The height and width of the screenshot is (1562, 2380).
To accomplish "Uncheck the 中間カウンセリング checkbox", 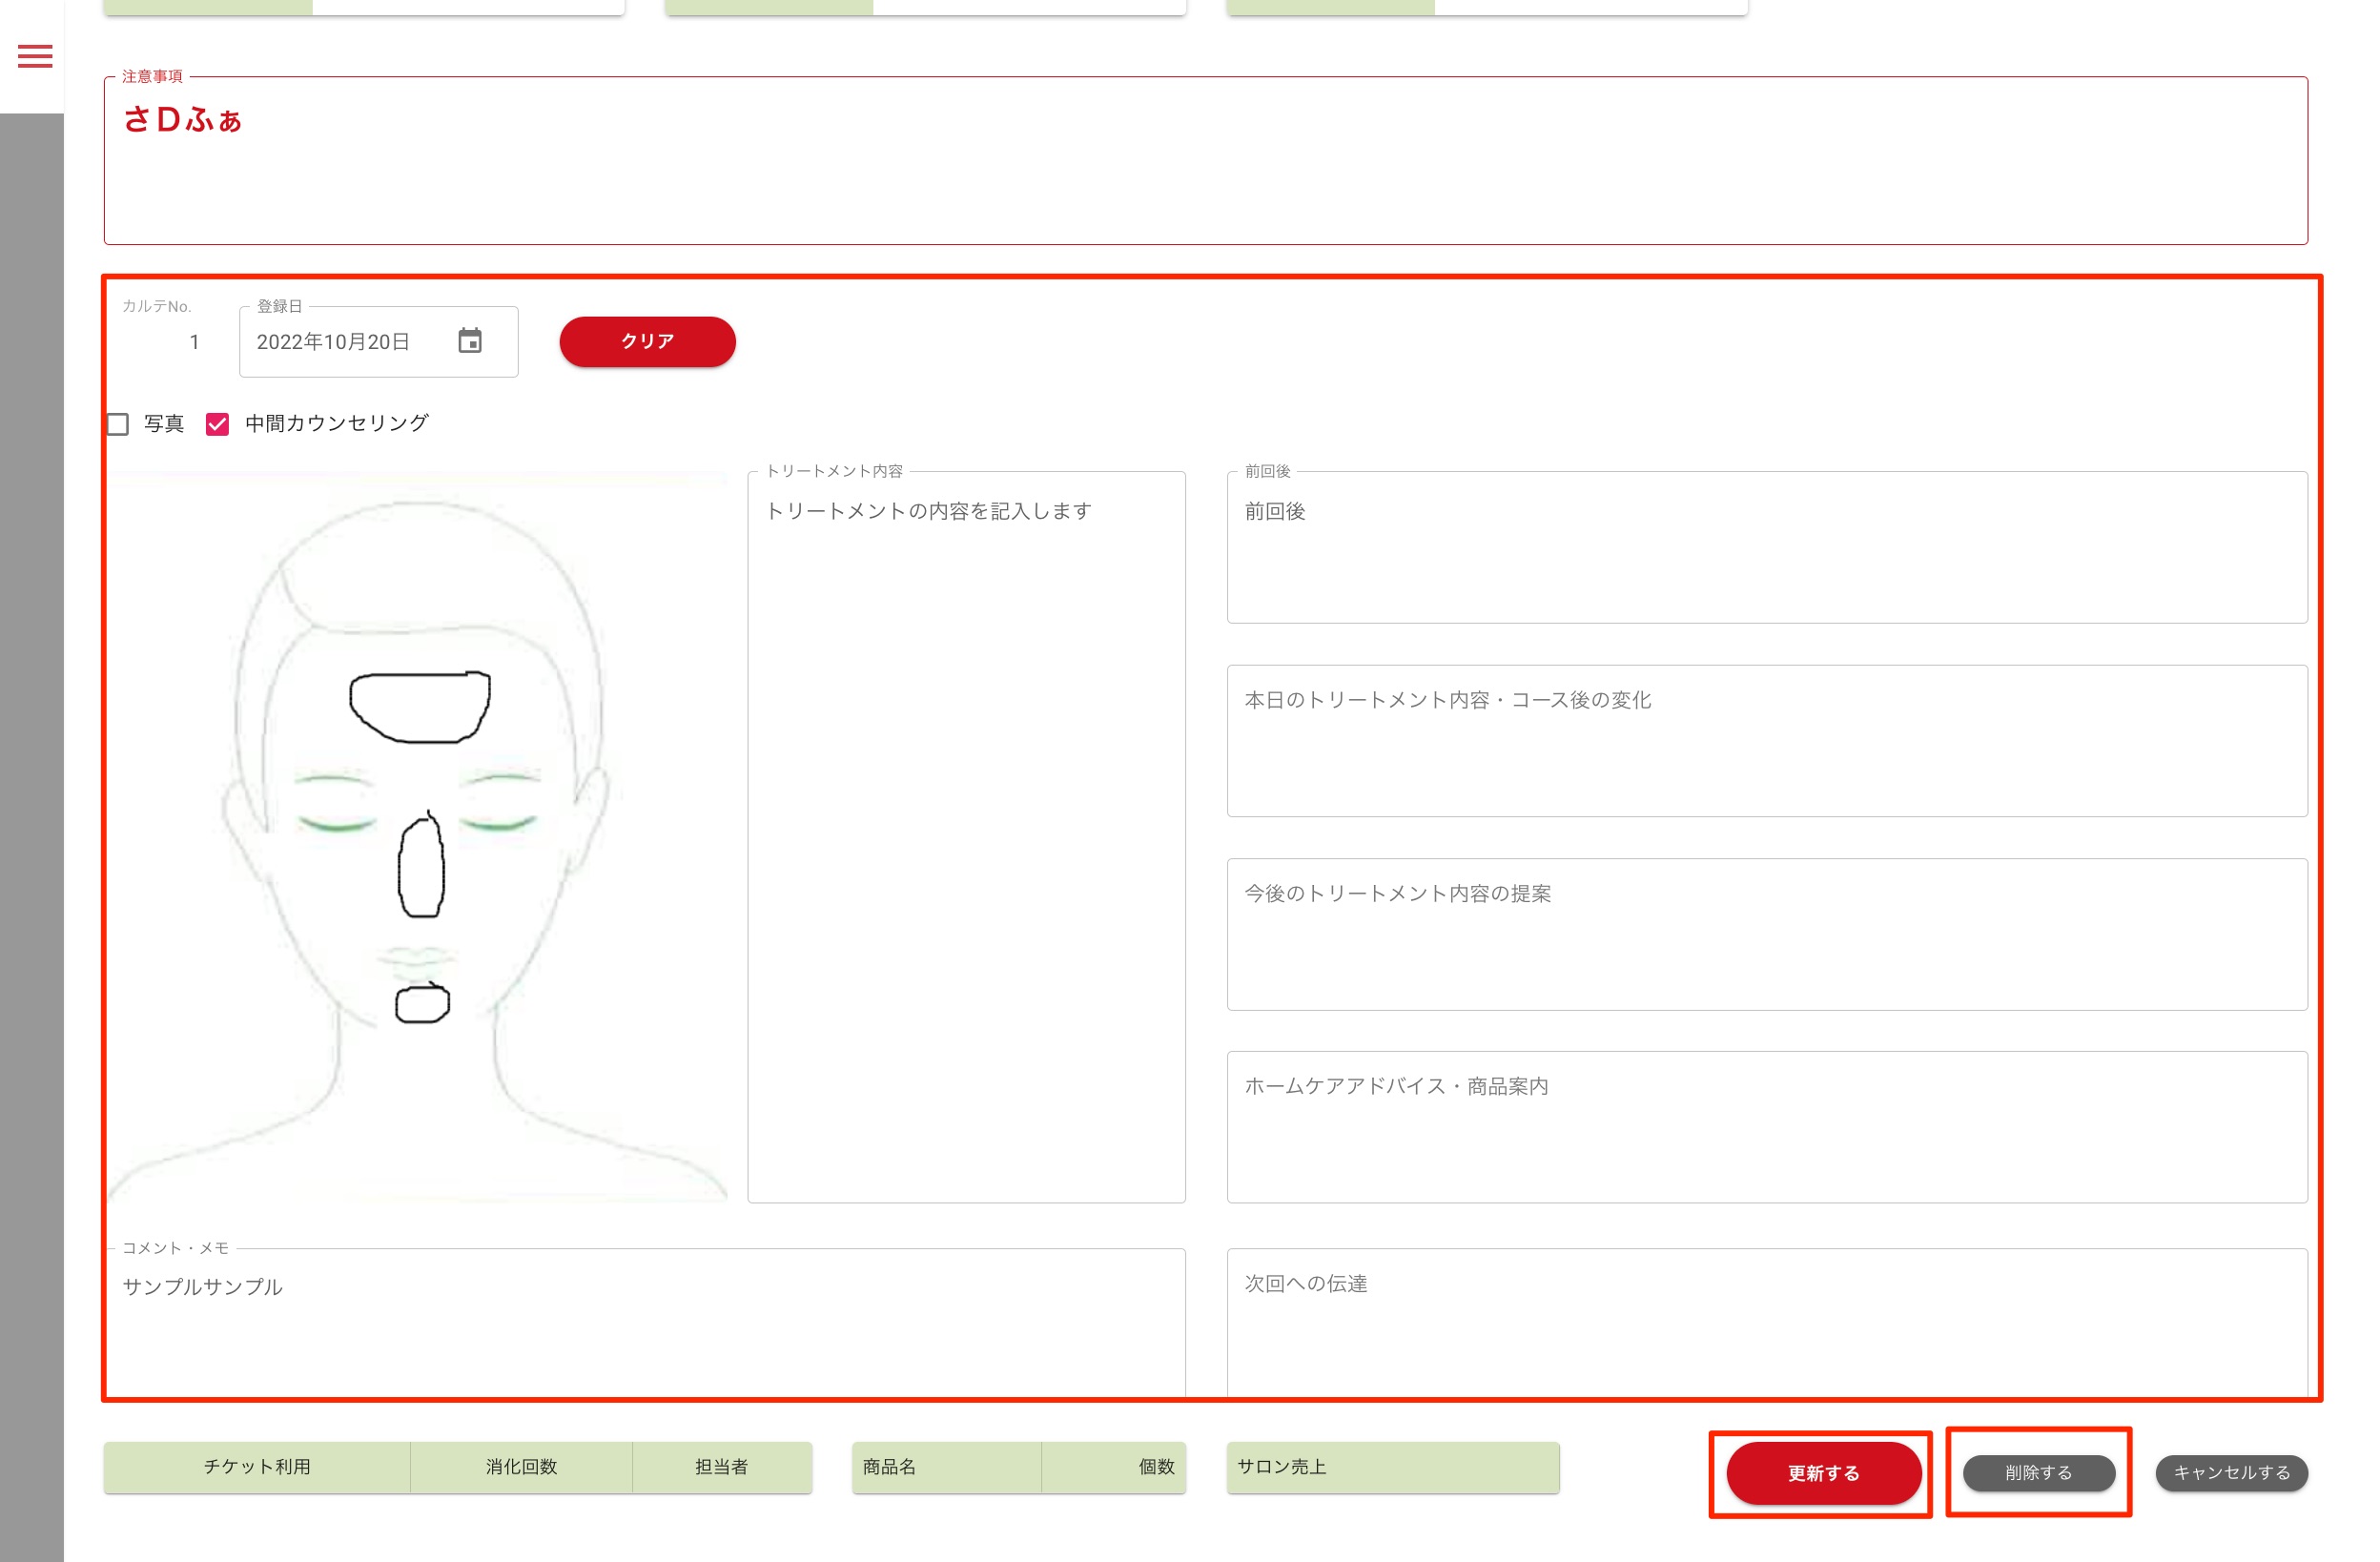I will point(217,424).
